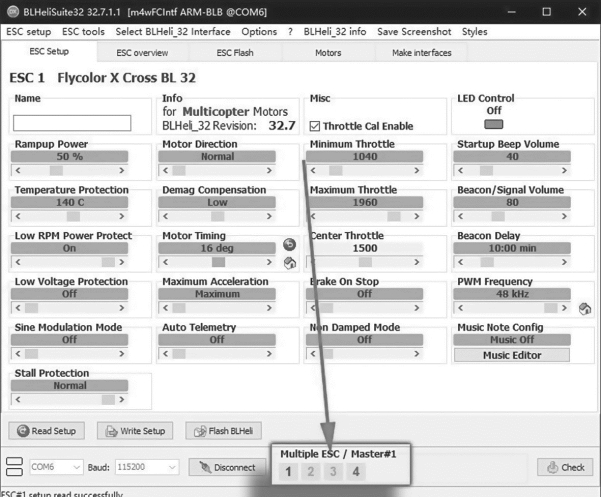The width and height of the screenshot is (601, 497).
Task: Click the Maximum Throttle slider thumb
Action: click(394, 217)
